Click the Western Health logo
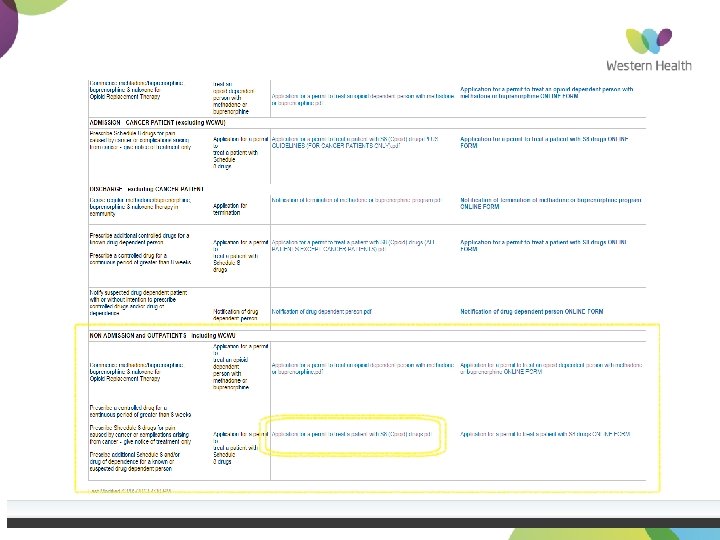The image size is (720, 540). pos(649,50)
